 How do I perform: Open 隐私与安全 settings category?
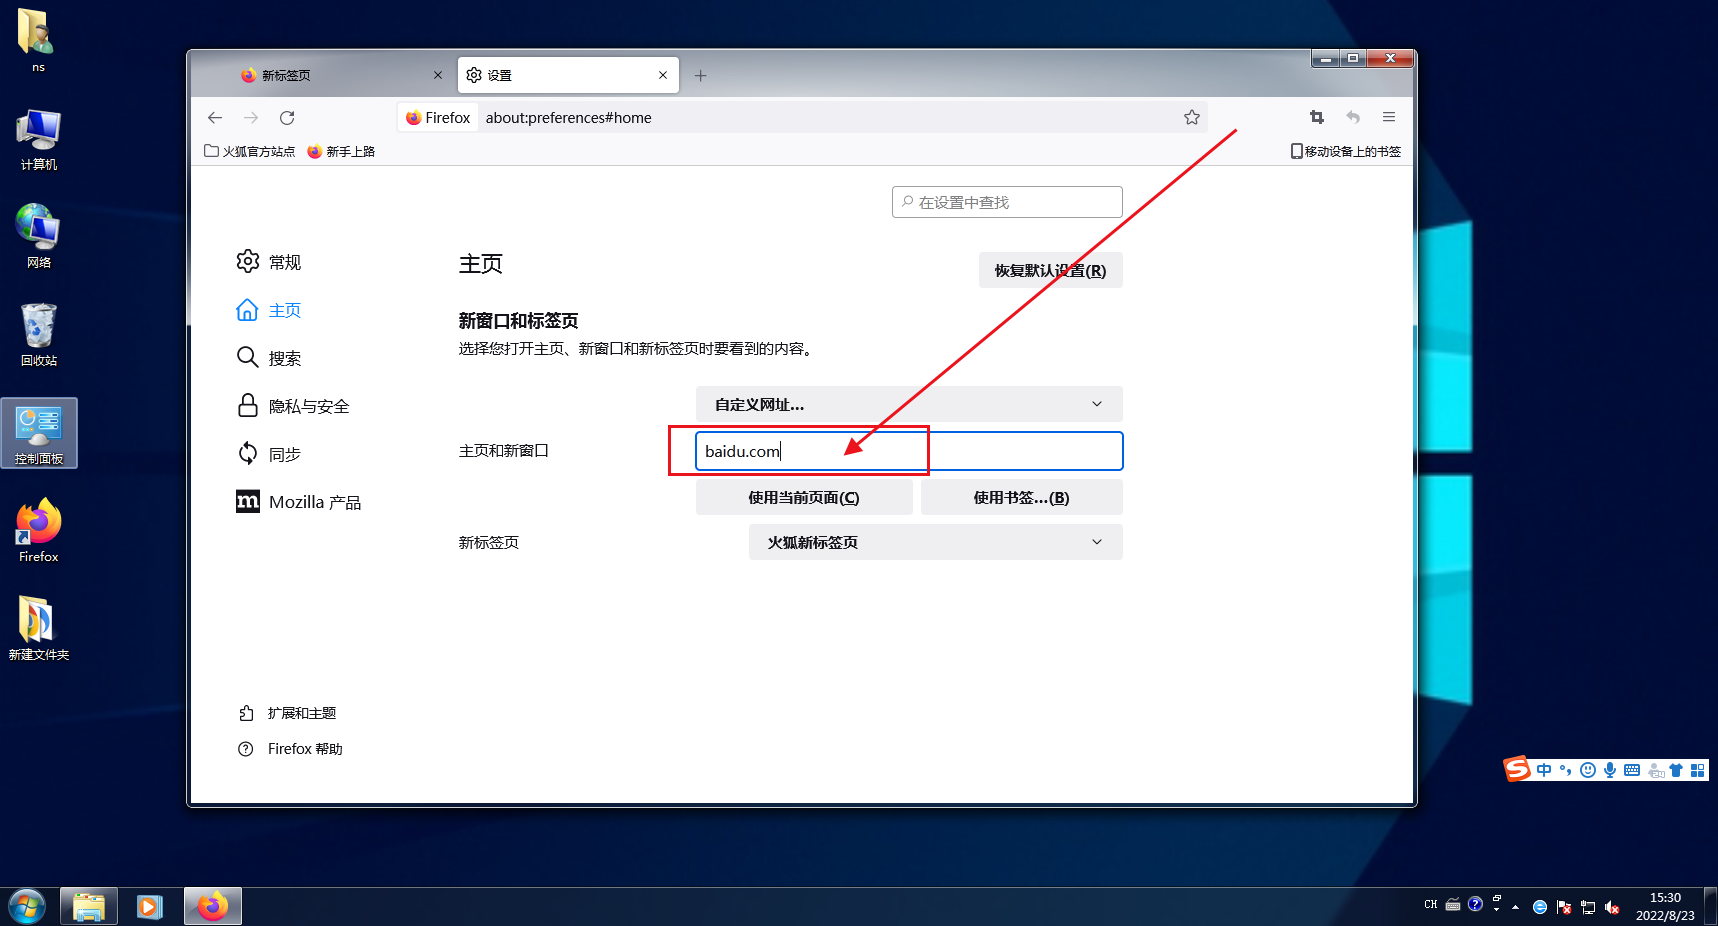point(293,406)
